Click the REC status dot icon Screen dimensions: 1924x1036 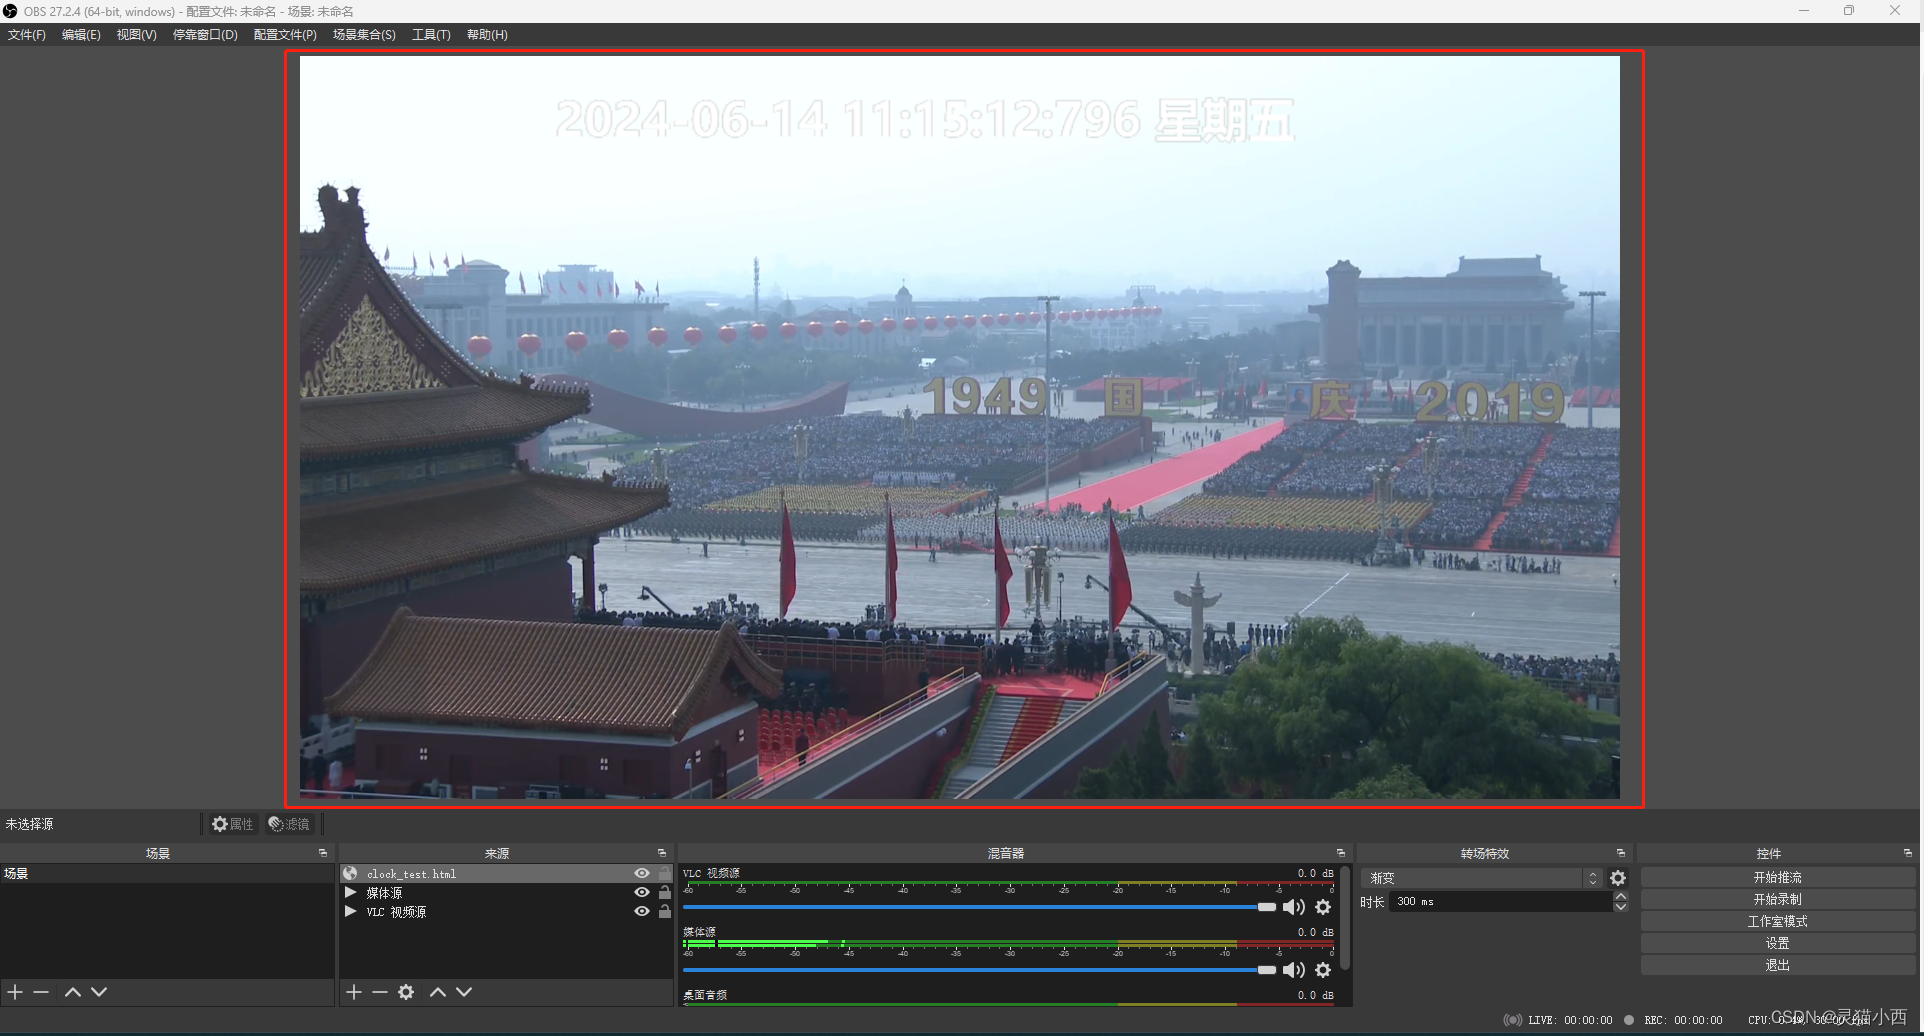click(x=1629, y=1020)
